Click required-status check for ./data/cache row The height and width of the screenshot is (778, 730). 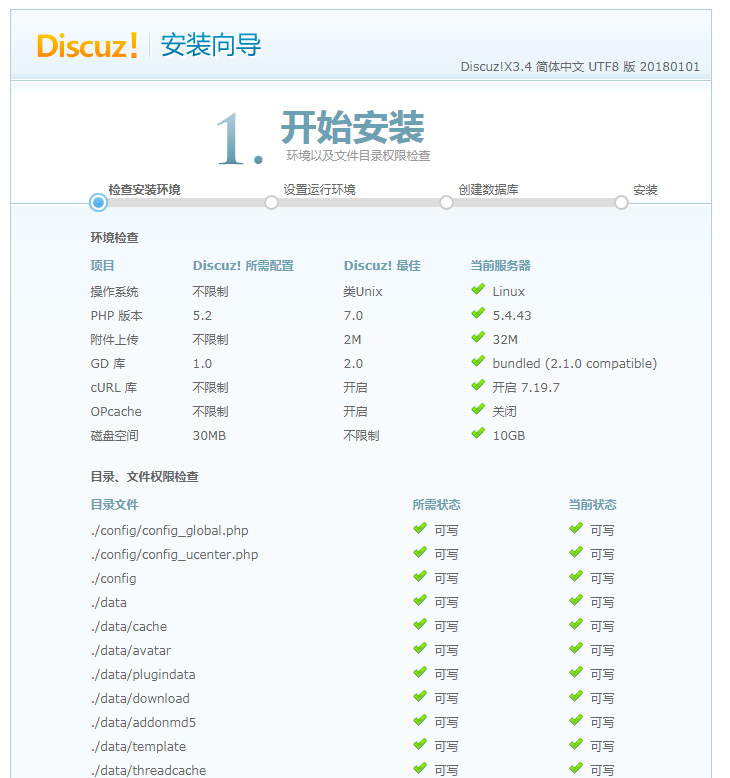(x=420, y=624)
